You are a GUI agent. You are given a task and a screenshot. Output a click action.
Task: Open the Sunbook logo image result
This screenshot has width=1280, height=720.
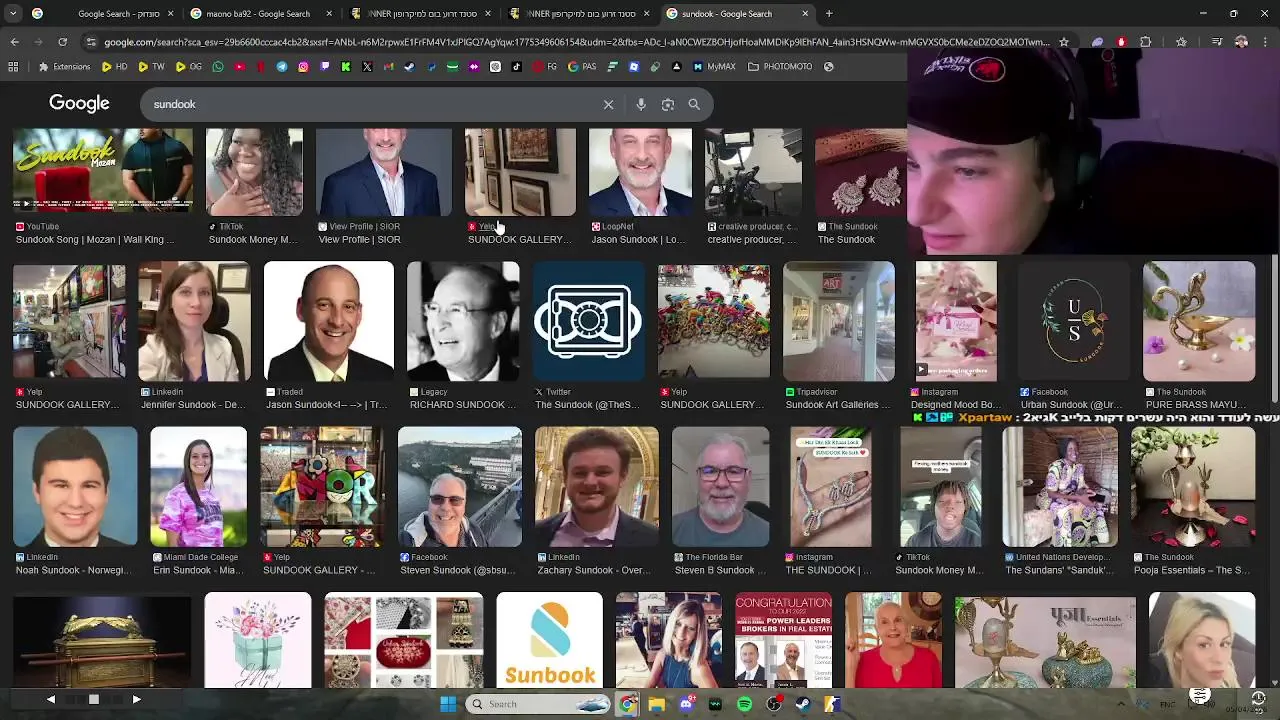pyautogui.click(x=550, y=640)
